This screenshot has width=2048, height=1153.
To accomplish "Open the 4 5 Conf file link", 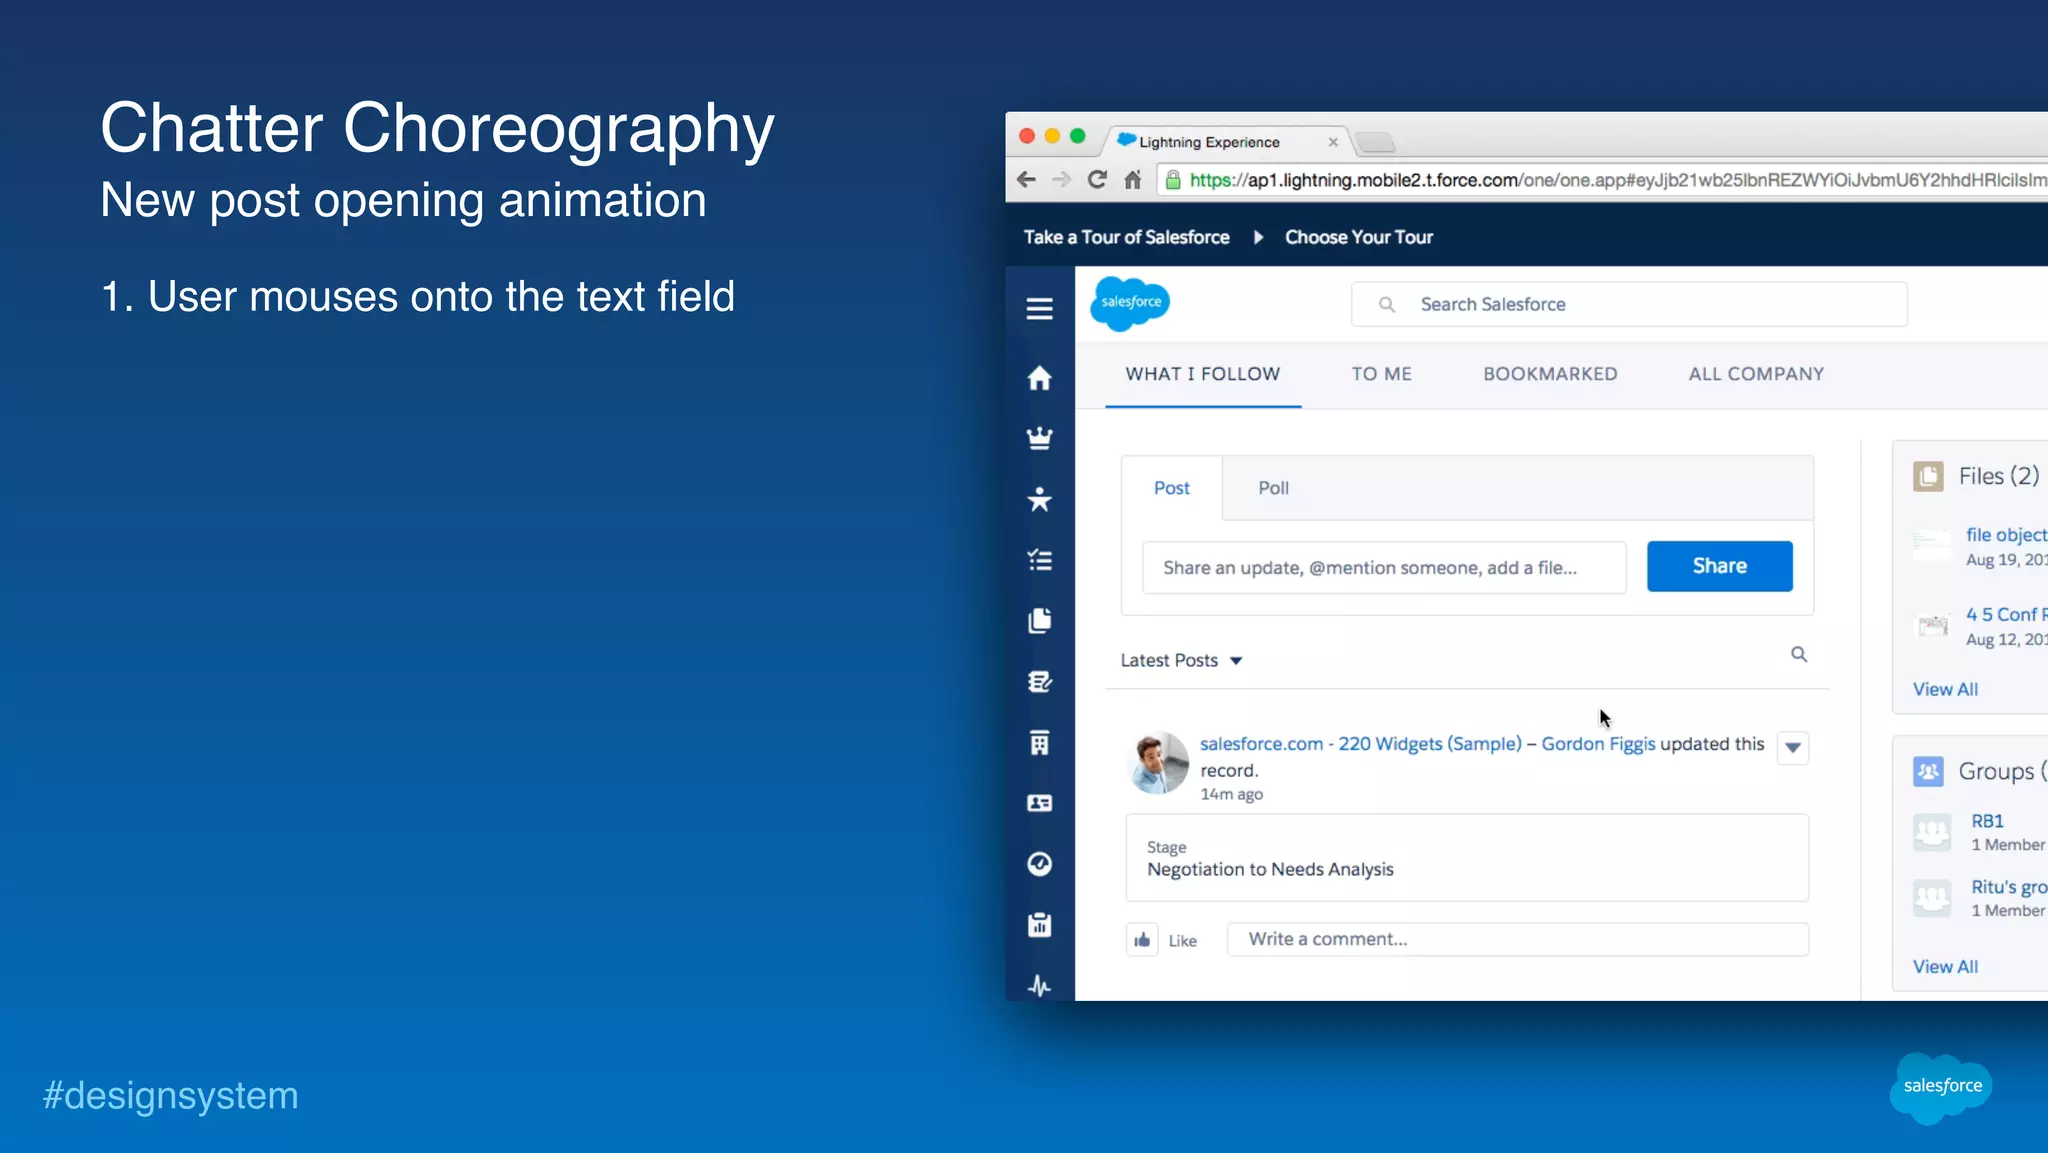I will tap(2006, 614).
